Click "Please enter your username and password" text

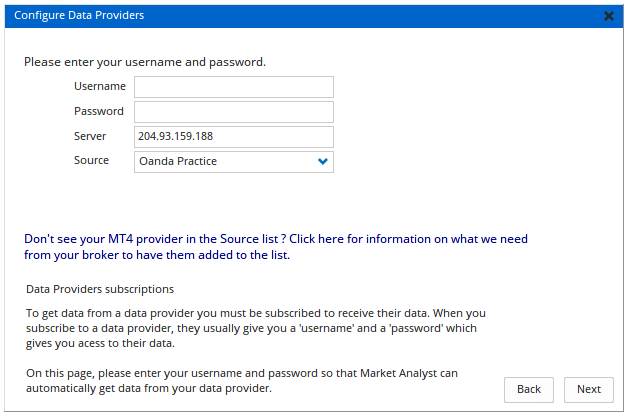pos(145,62)
